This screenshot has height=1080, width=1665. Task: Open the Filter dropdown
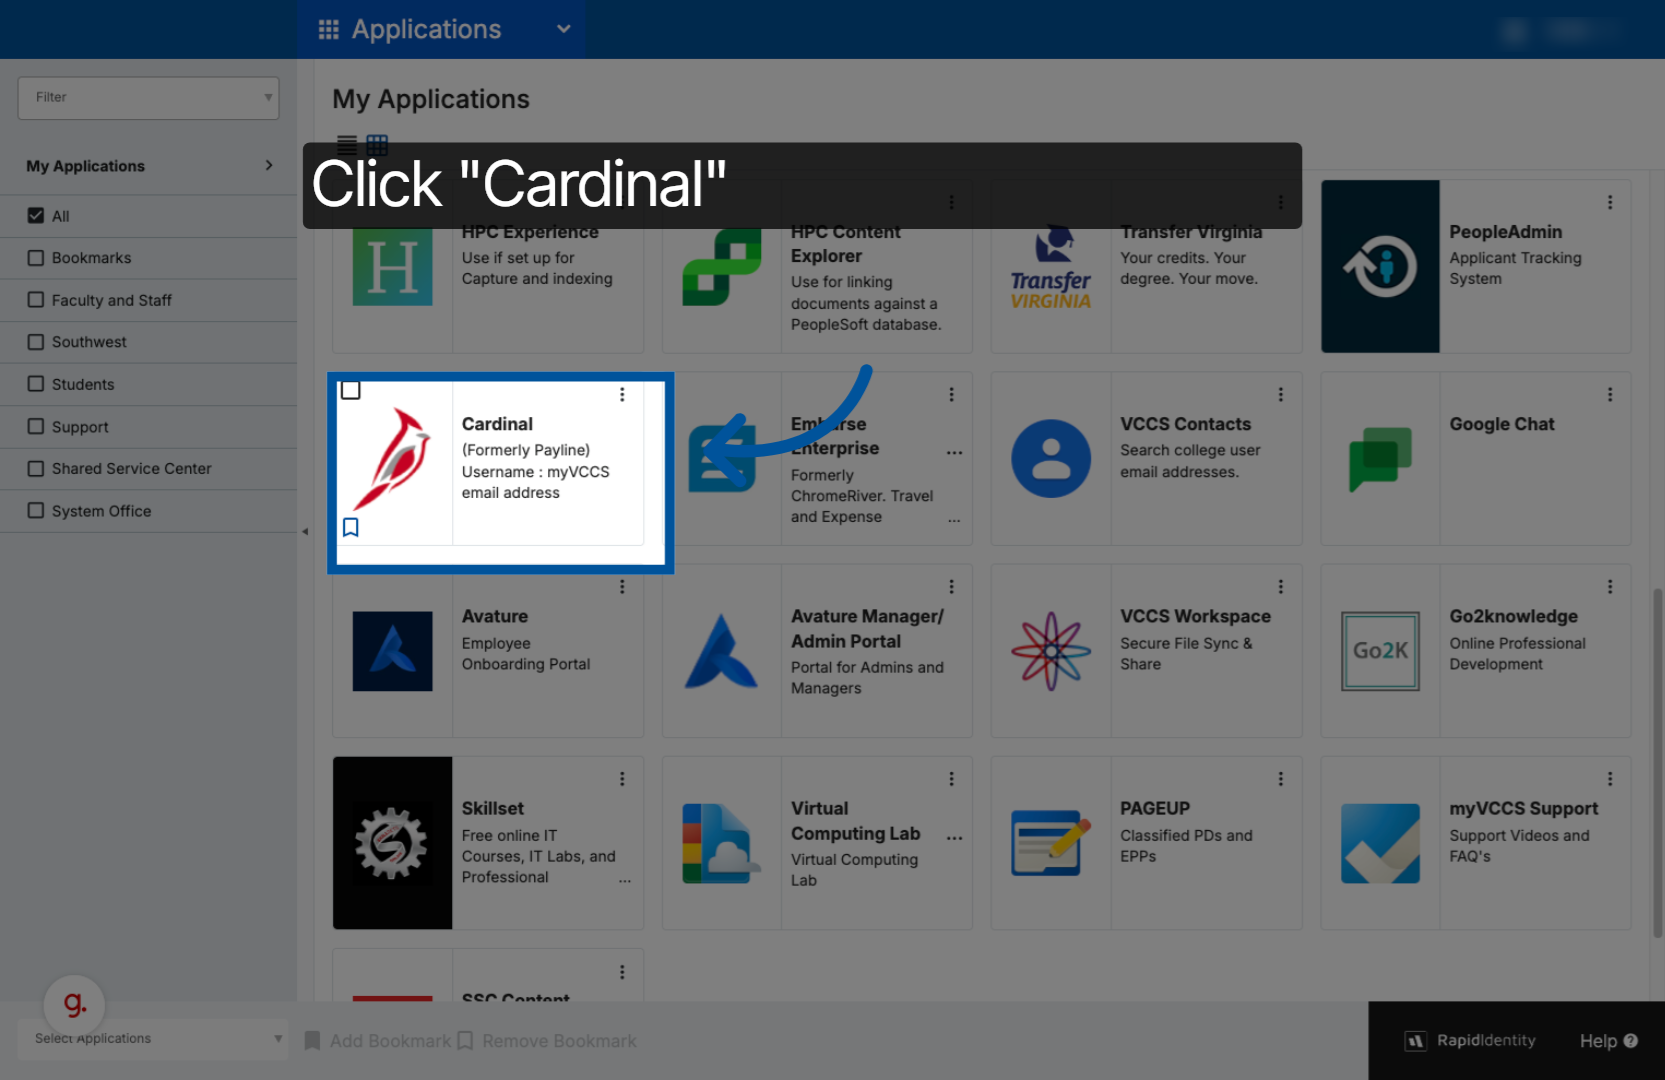pos(148,98)
